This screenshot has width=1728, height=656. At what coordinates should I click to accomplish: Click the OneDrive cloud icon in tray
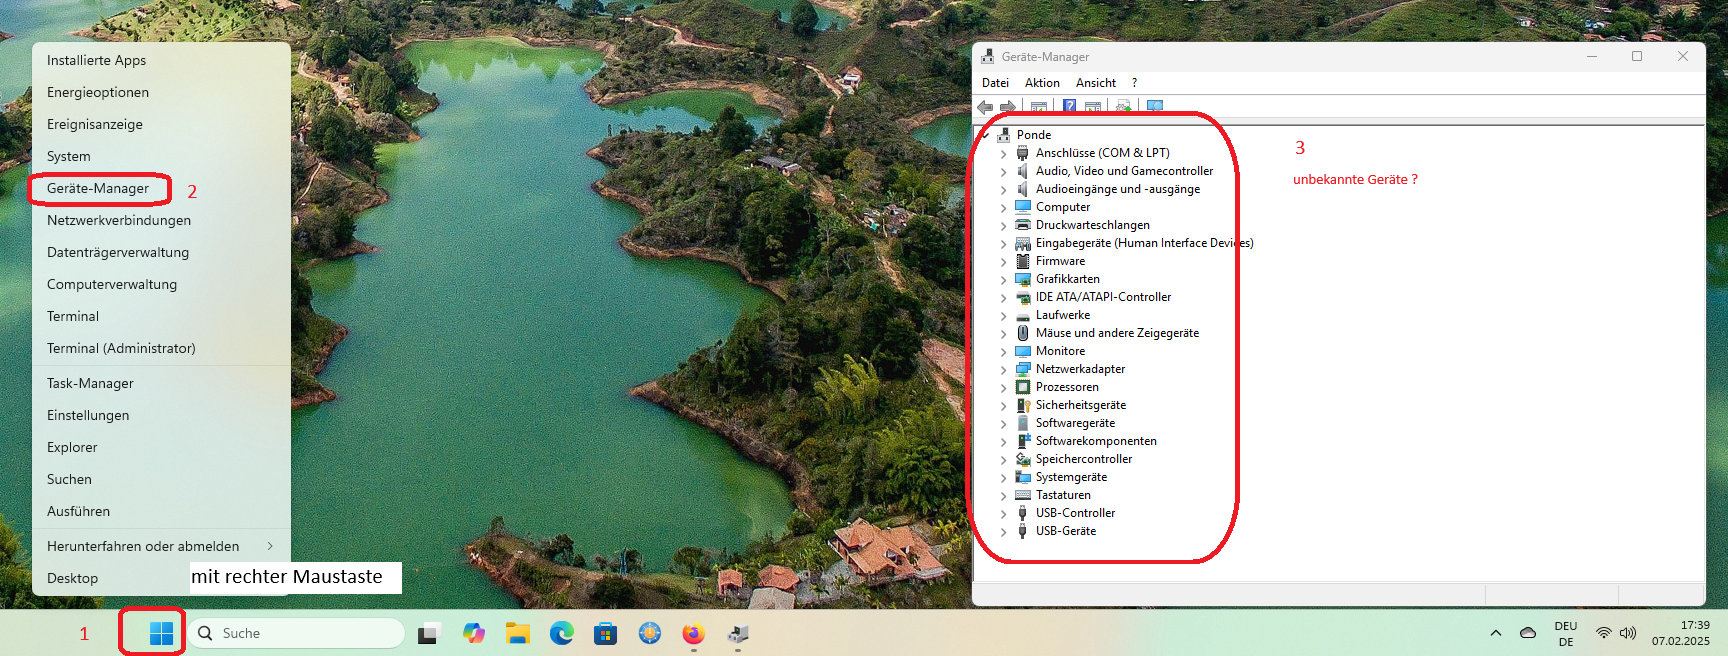coord(1528,633)
